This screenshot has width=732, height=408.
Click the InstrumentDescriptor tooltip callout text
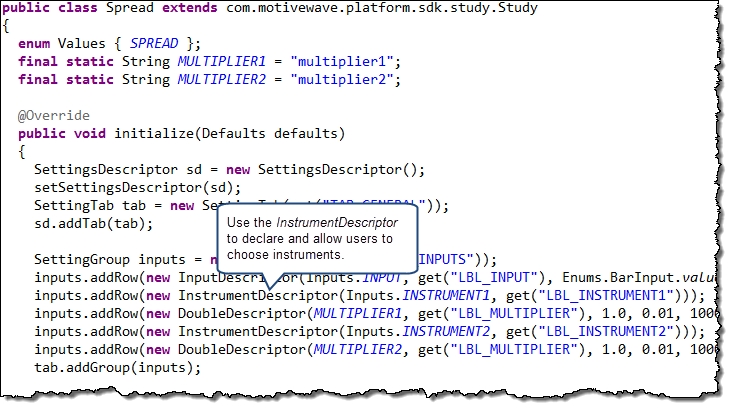(x=312, y=239)
